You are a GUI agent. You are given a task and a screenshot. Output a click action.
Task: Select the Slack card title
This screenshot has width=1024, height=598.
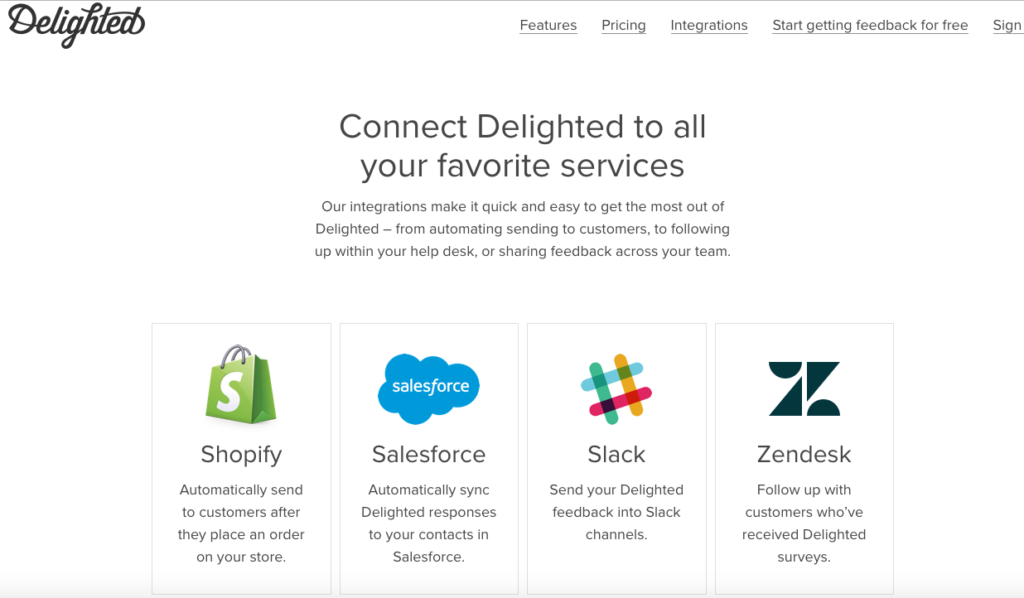pos(616,454)
